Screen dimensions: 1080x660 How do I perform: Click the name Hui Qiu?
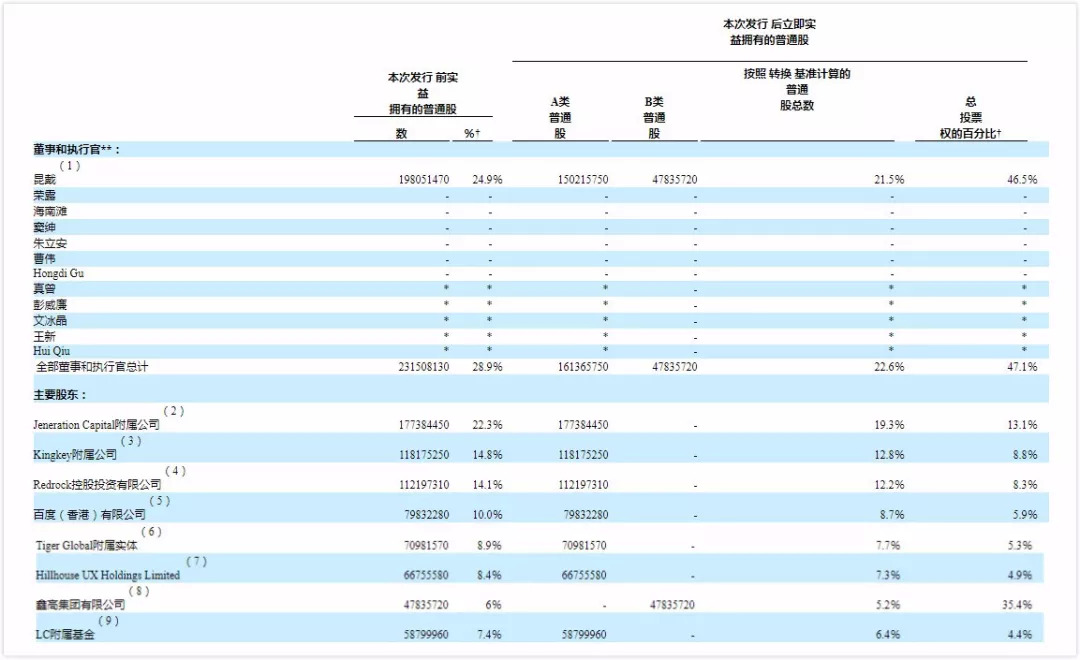[x=51, y=351]
